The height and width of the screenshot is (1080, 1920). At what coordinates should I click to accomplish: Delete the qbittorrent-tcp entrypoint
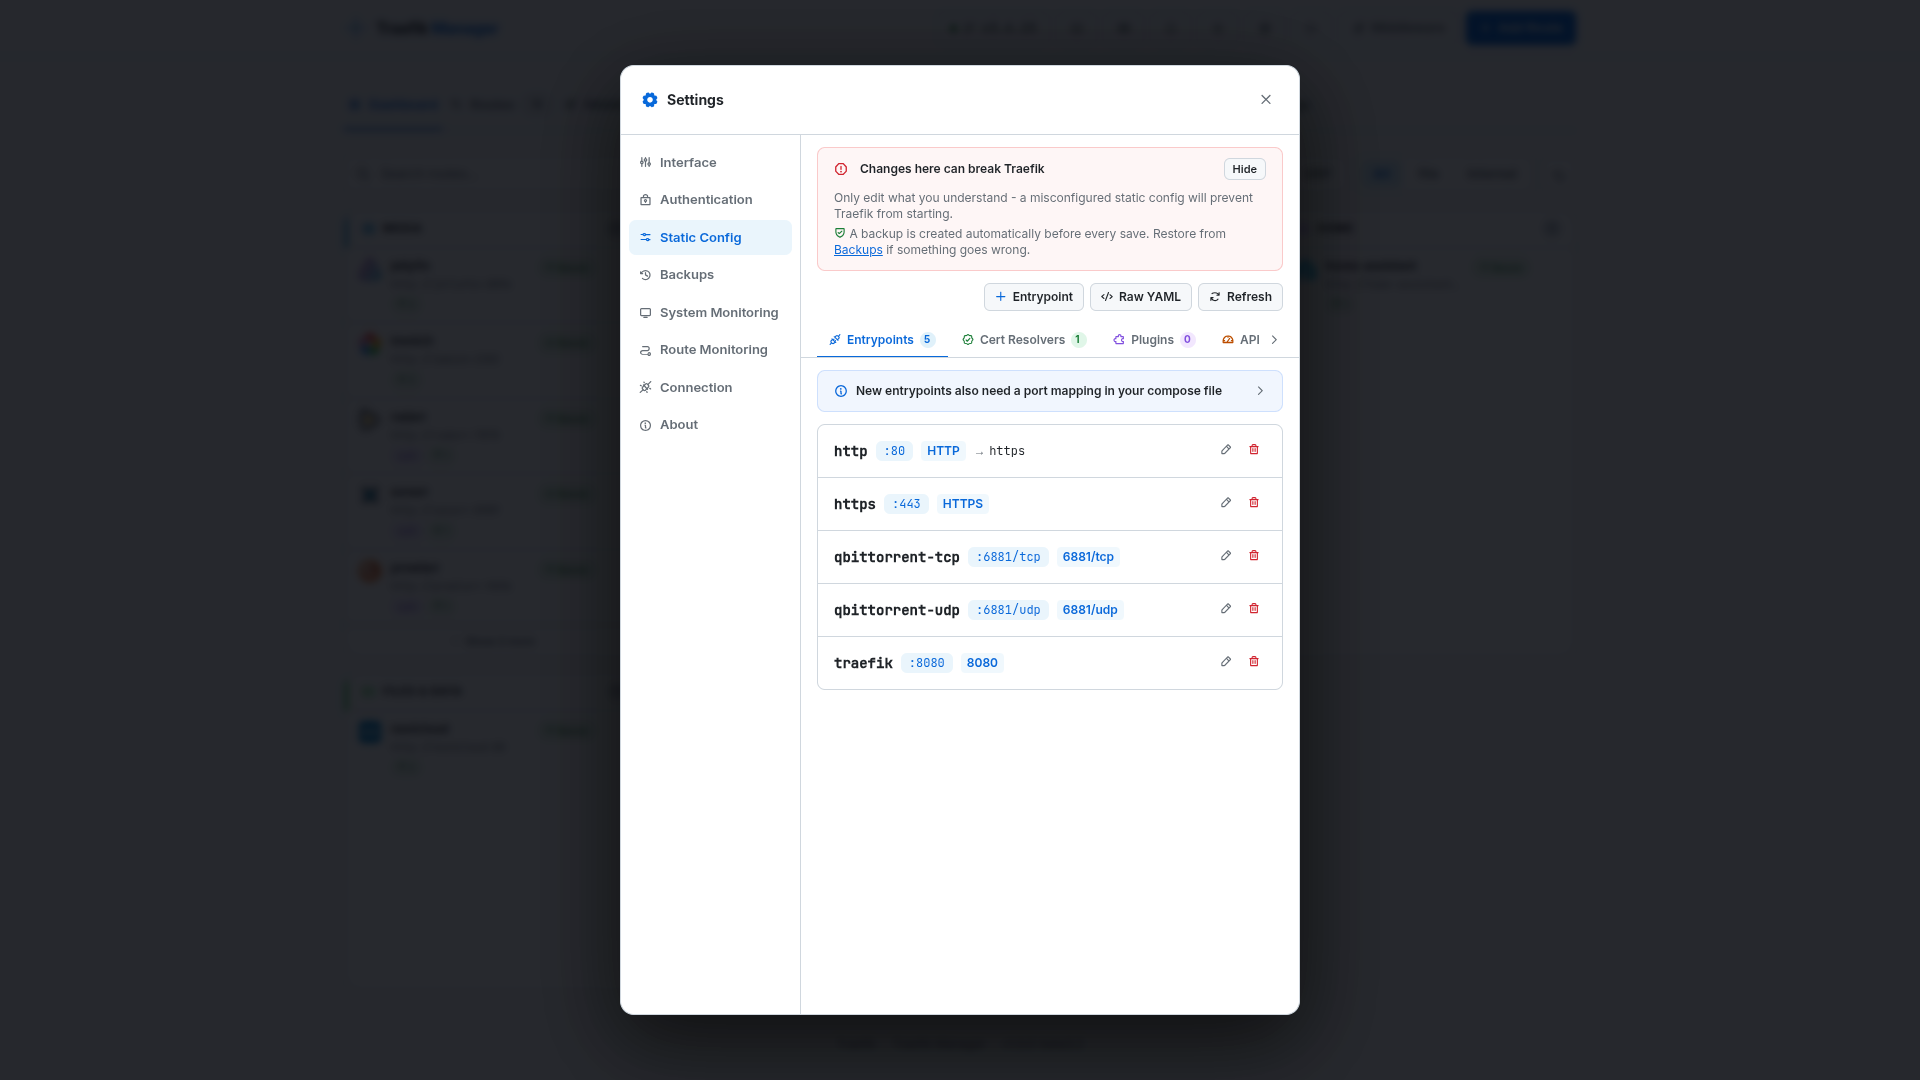coord(1254,556)
